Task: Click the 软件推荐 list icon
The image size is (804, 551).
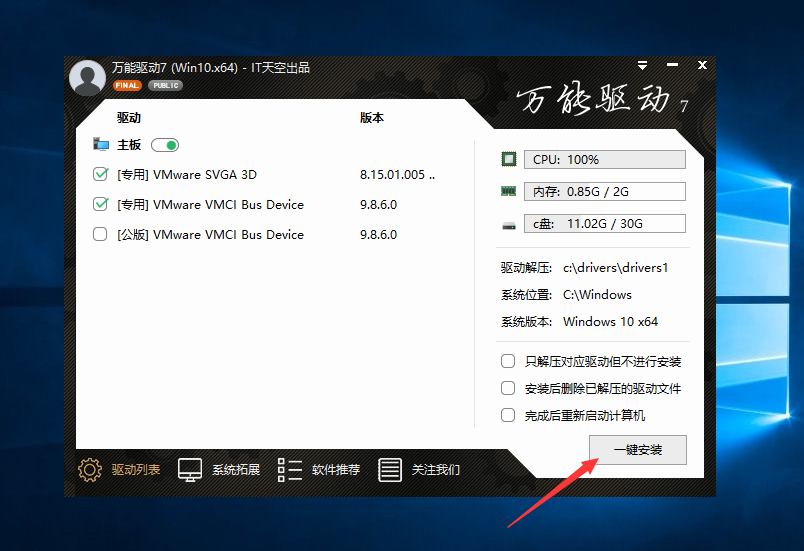Action: pyautogui.click(x=290, y=470)
